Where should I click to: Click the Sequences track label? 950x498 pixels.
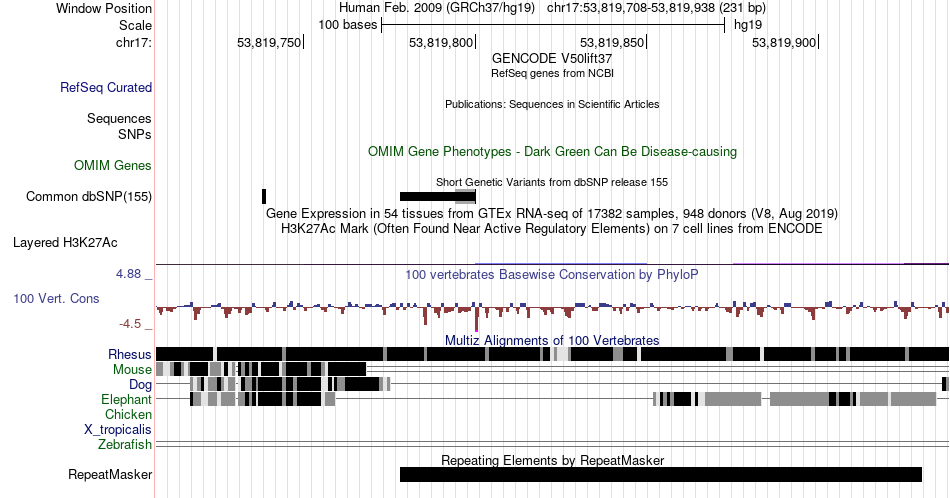click(x=119, y=119)
